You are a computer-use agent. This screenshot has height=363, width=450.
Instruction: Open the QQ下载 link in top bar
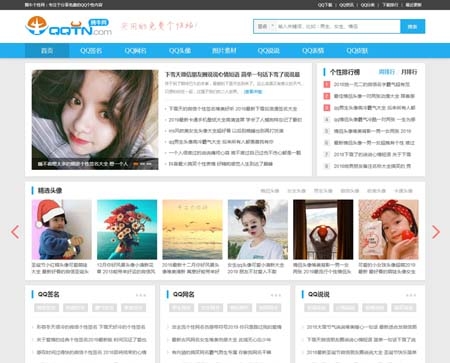(325, 5)
